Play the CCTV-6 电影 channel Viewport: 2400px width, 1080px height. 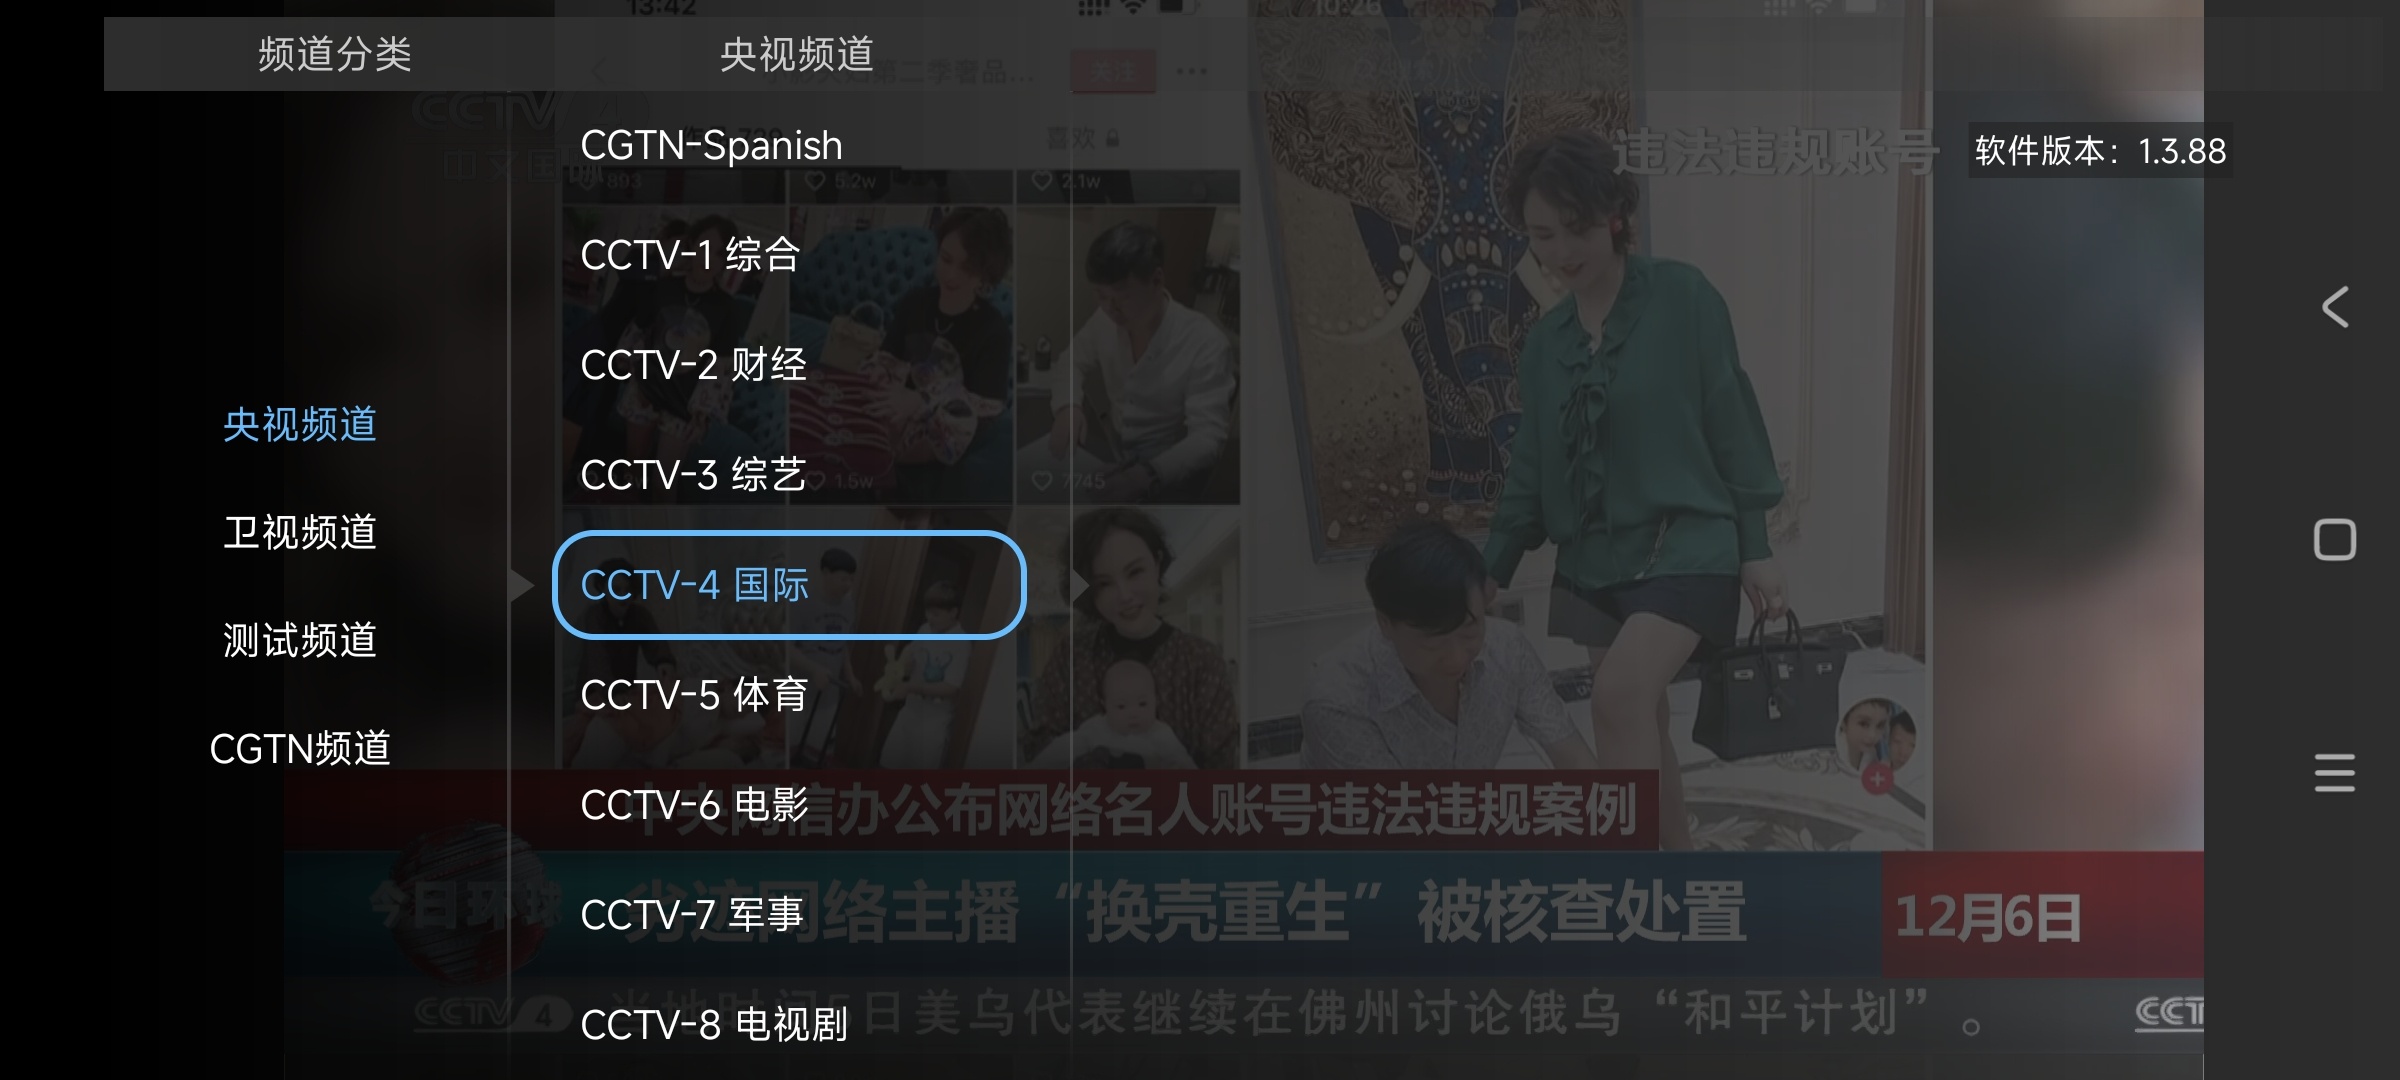click(694, 805)
